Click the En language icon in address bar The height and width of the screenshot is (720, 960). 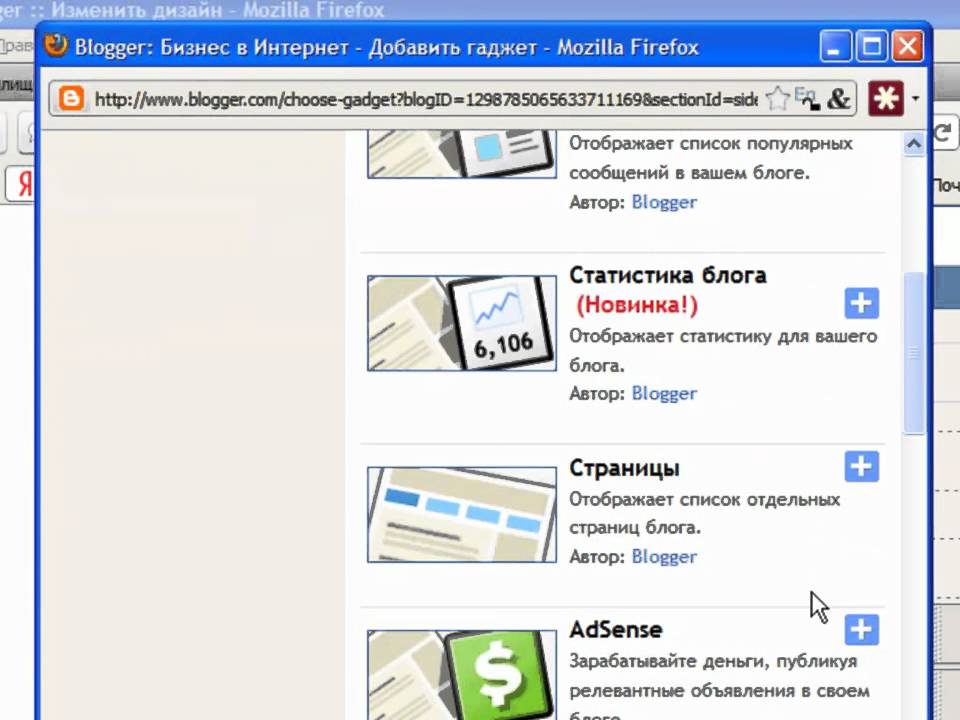(807, 98)
